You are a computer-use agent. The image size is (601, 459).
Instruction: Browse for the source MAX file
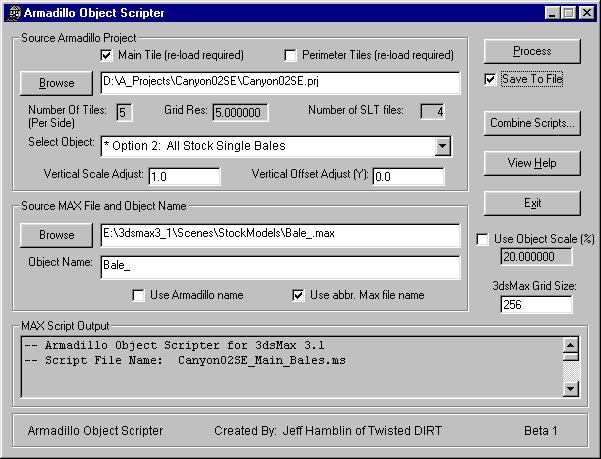click(x=56, y=235)
